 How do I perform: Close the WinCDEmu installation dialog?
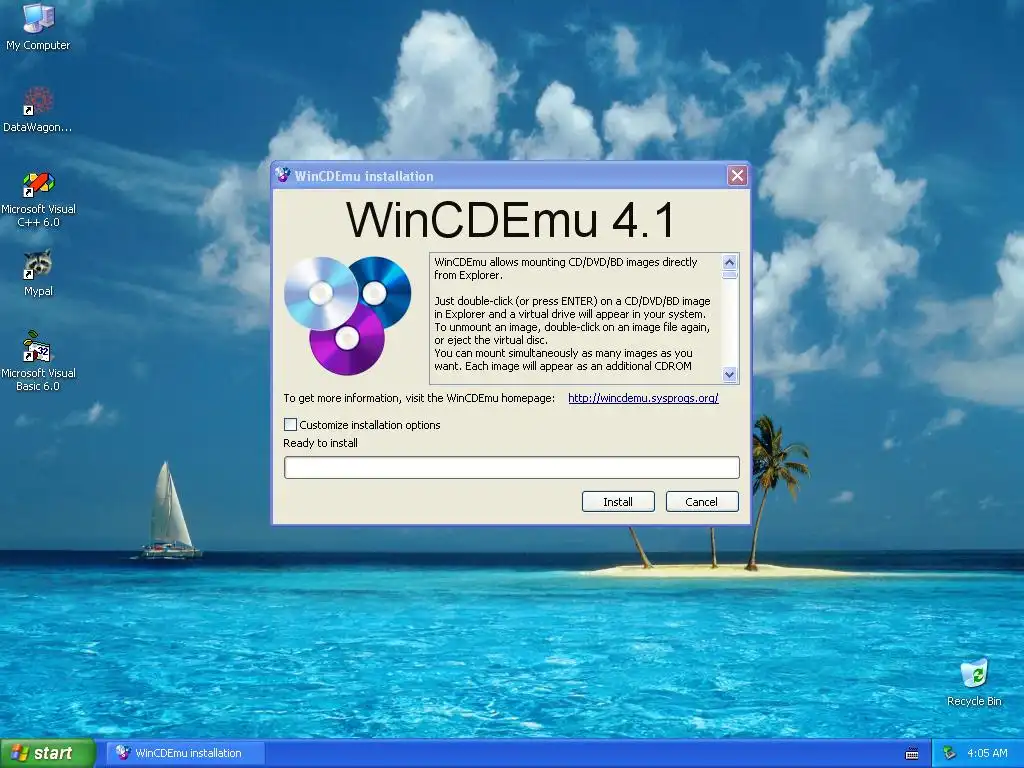[x=737, y=175]
